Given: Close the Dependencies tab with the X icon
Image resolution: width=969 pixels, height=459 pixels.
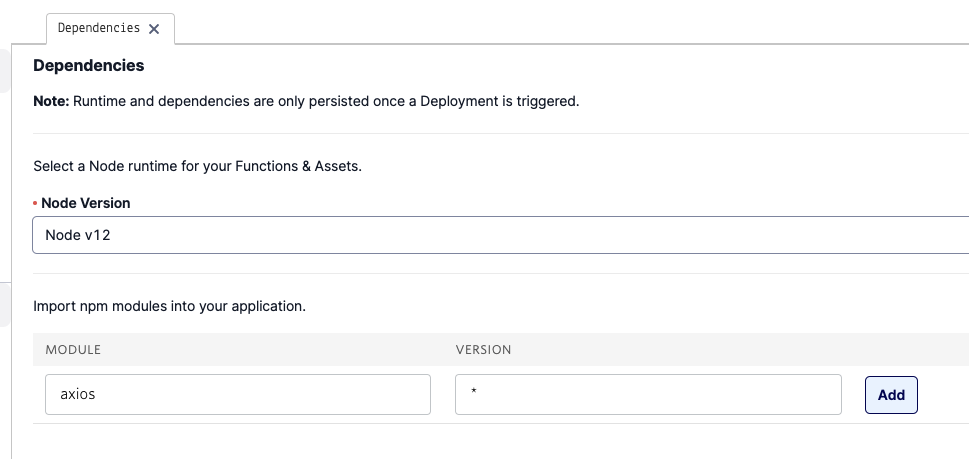Looking at the screenshot, I should [x=154, y=29].
